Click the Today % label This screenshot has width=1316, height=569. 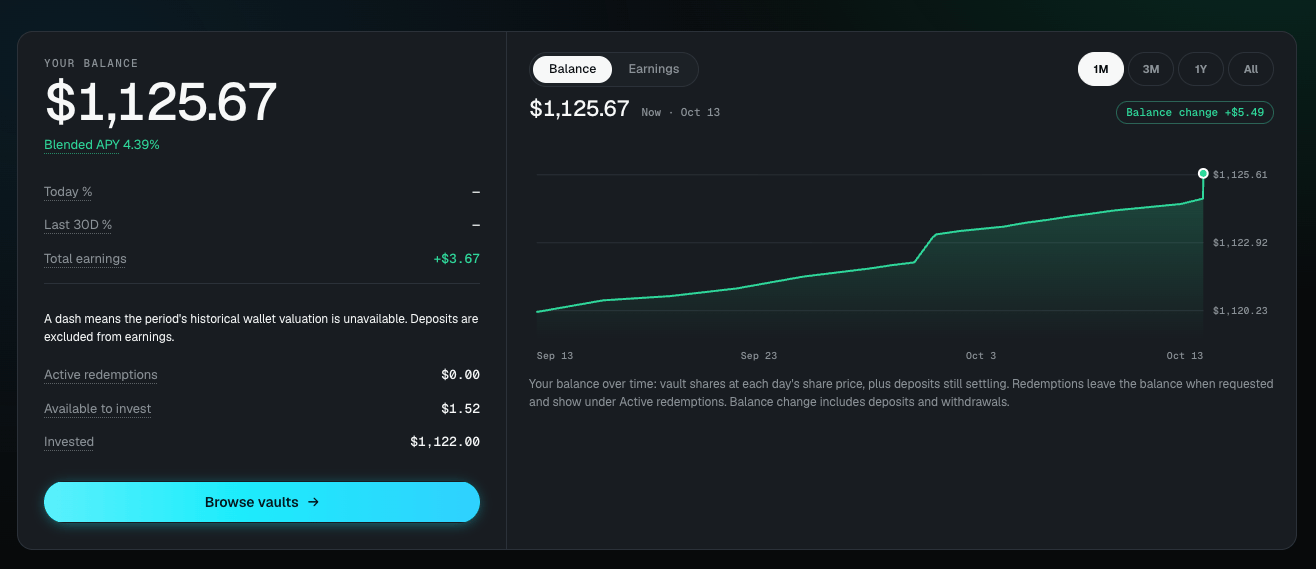pos(68,192)
